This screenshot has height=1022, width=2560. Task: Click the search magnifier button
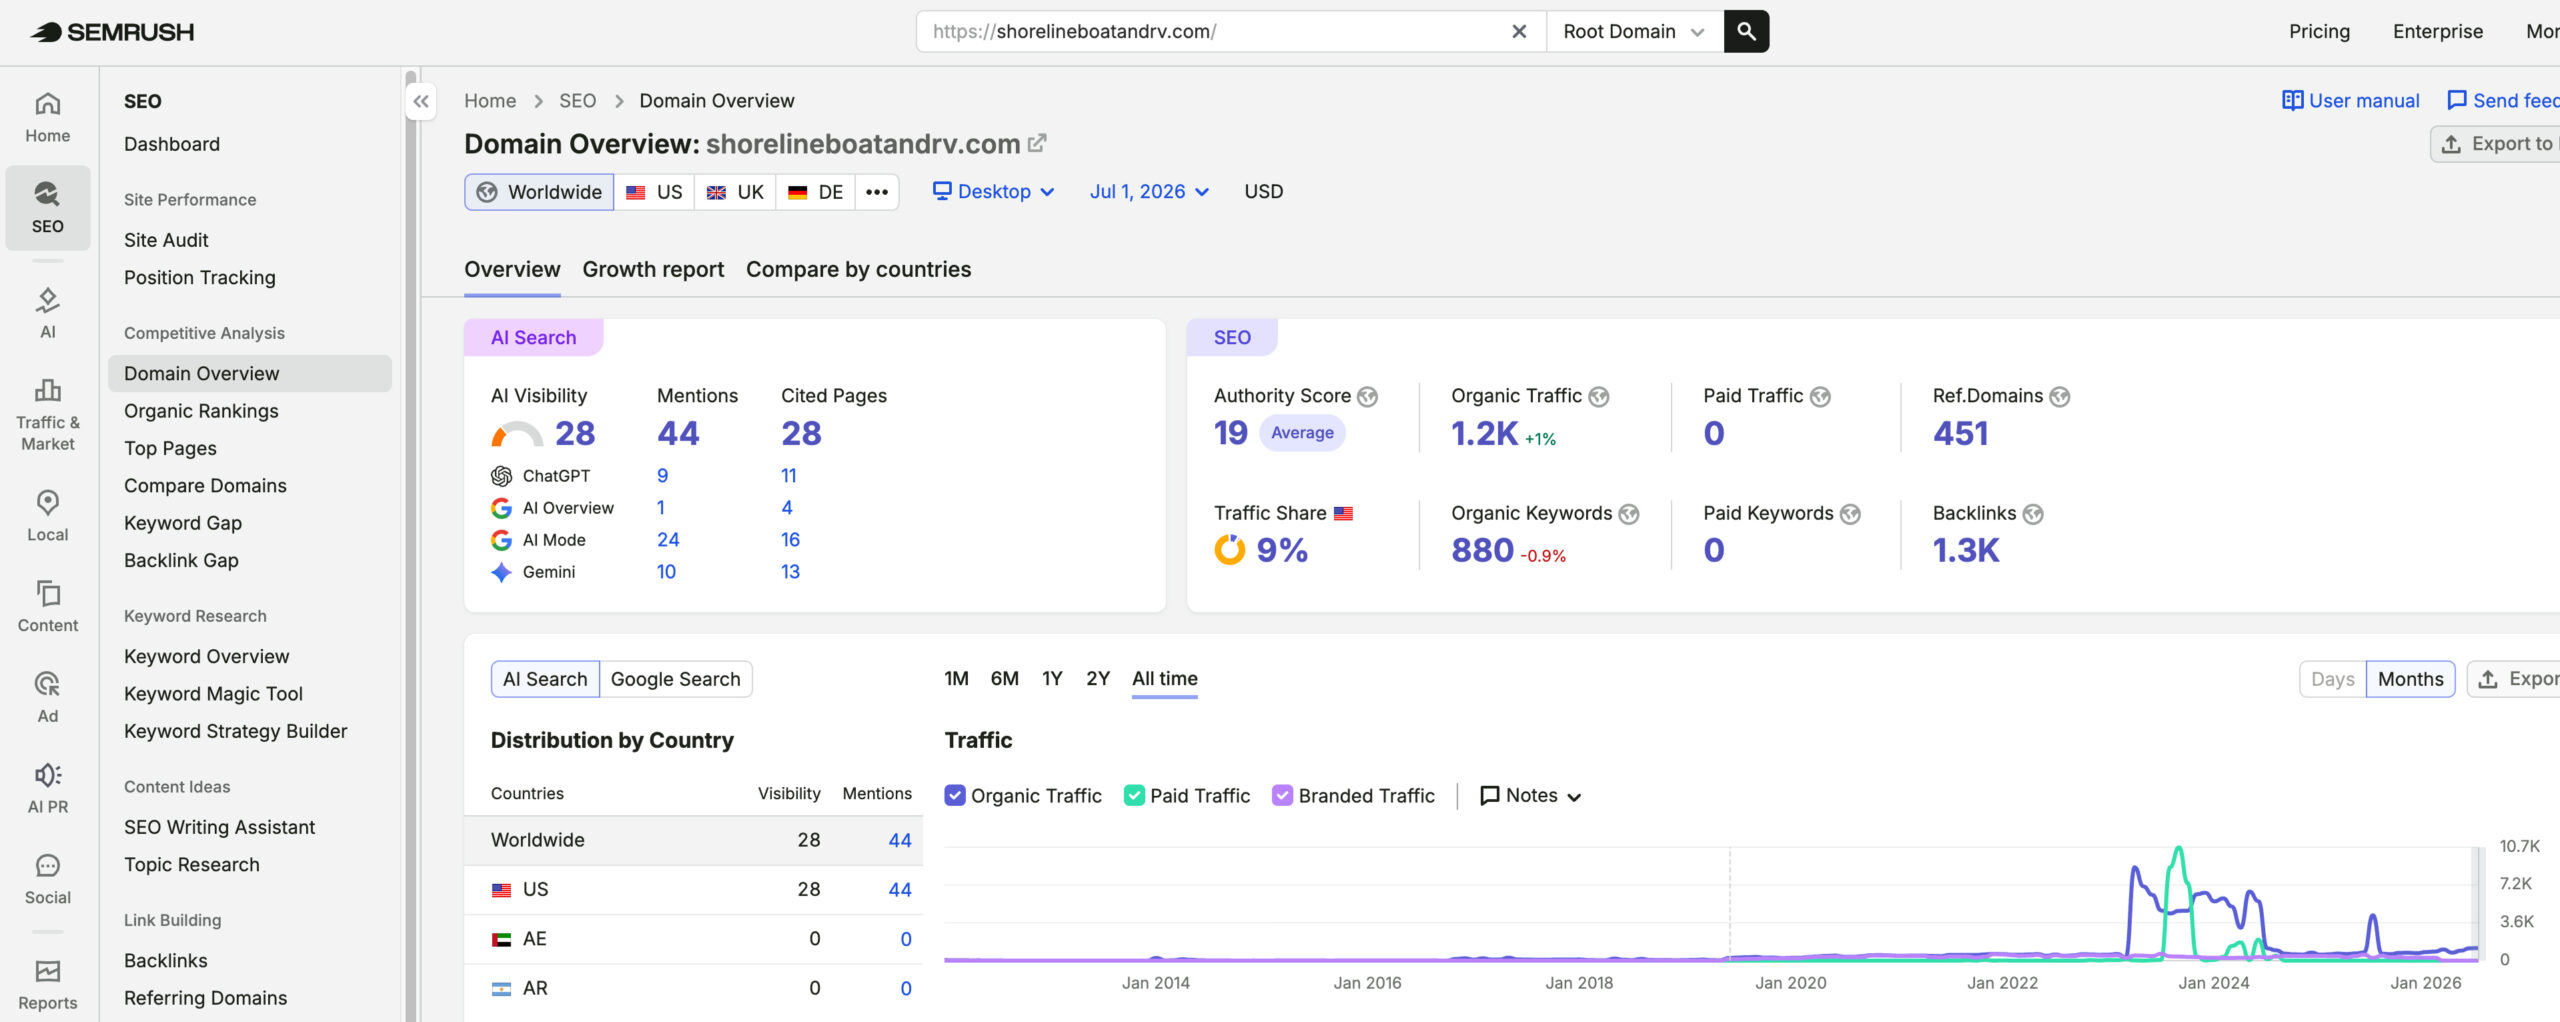pos(1746,31)
